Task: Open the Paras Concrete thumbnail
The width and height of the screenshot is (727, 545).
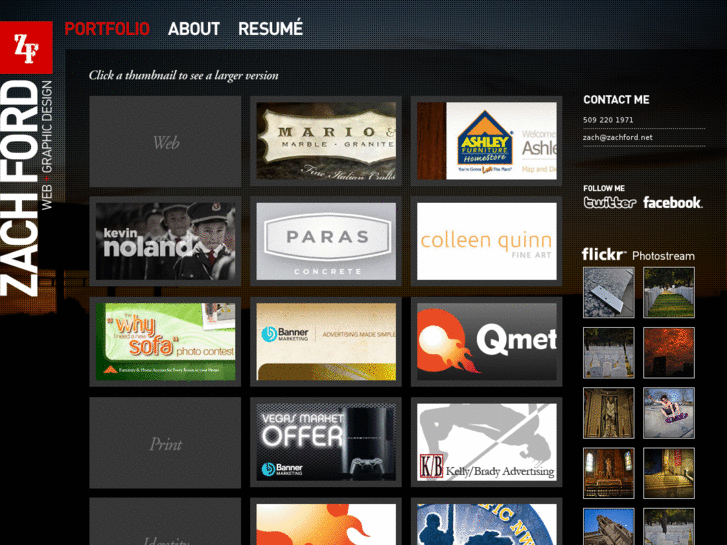Action: [326, 241]
